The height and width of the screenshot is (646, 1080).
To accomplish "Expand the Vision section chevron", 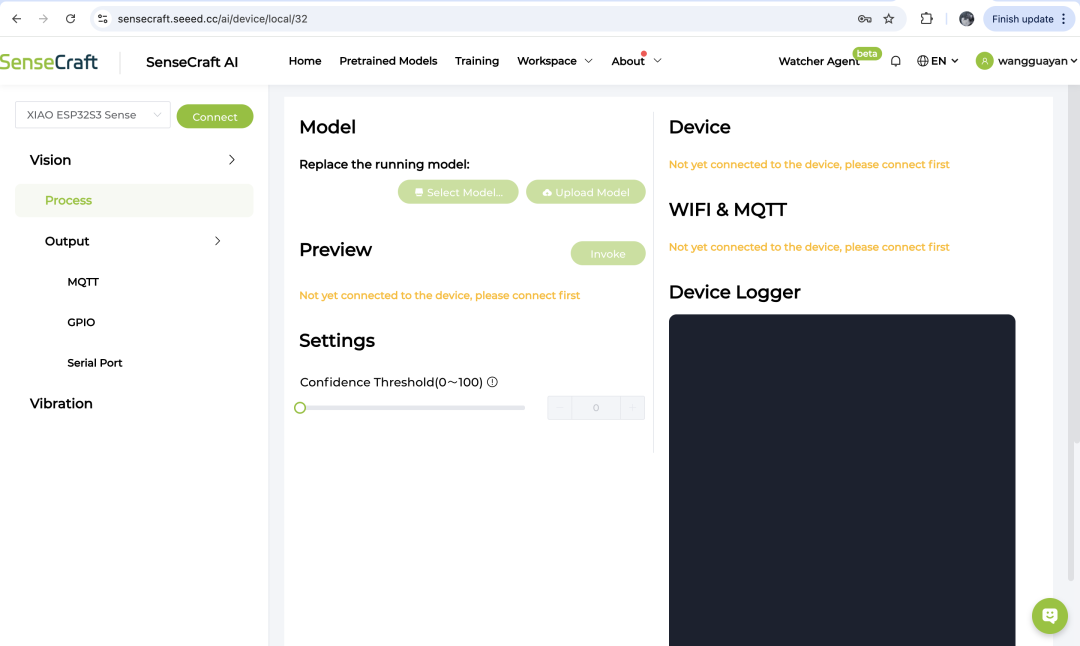I will (231, 160).
